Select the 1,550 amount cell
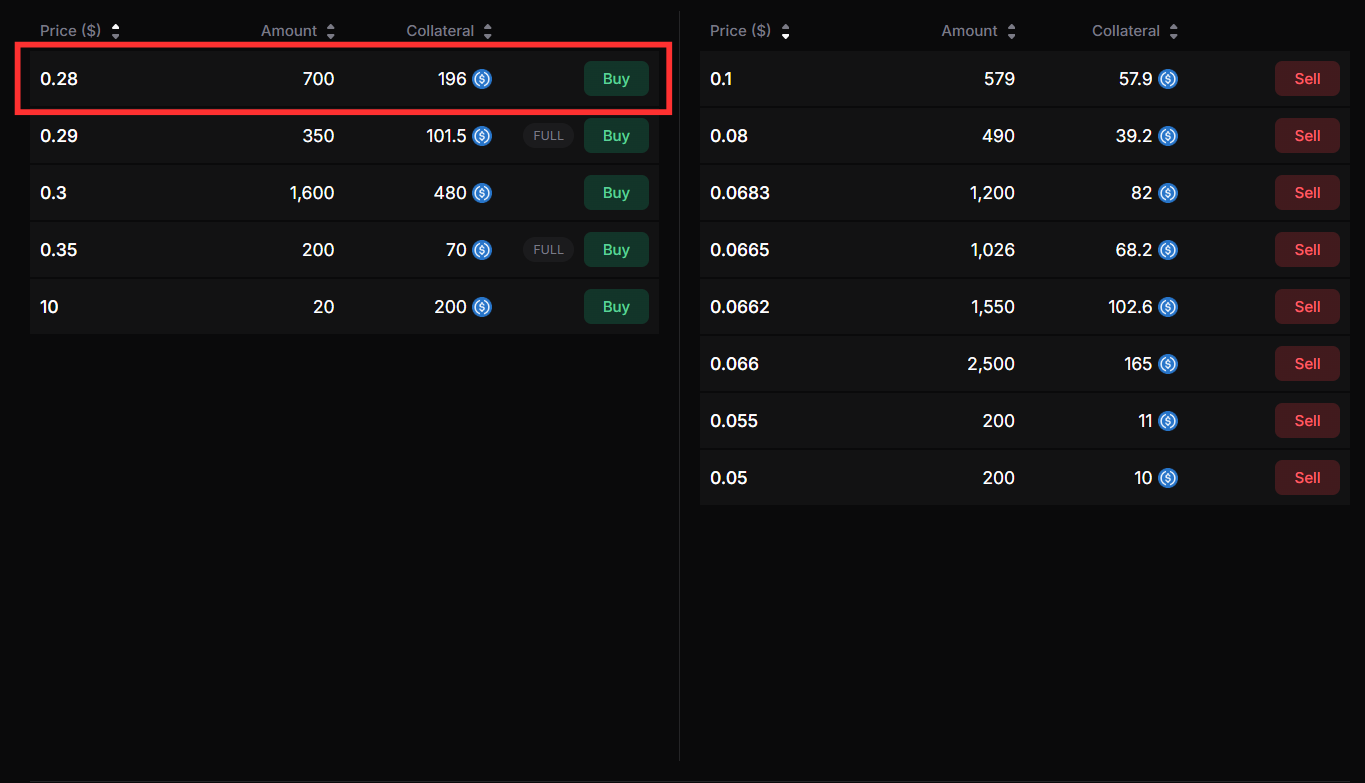This screenshot has width=1365, height=783. coord(992,307)
